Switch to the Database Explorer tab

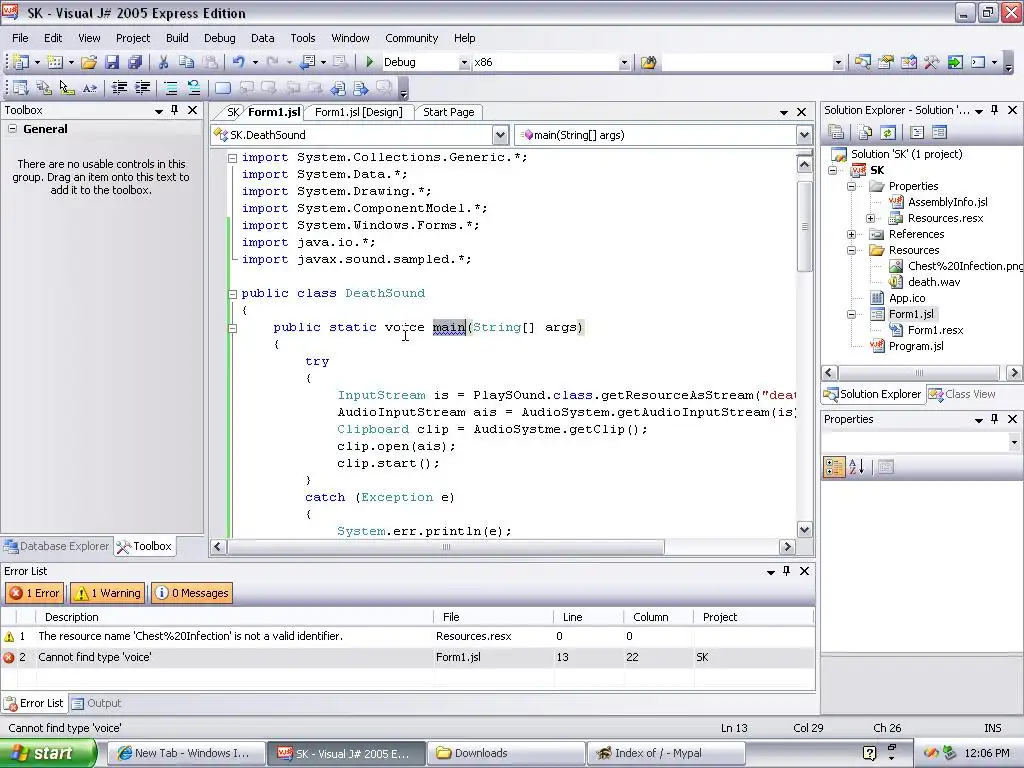56,546
